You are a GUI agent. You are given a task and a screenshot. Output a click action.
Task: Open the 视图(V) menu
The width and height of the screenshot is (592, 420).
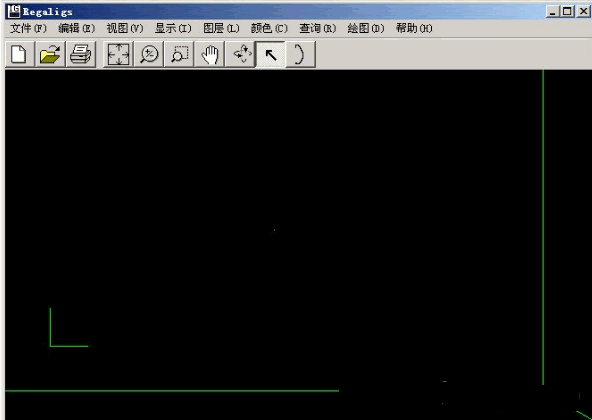(125, 28)
